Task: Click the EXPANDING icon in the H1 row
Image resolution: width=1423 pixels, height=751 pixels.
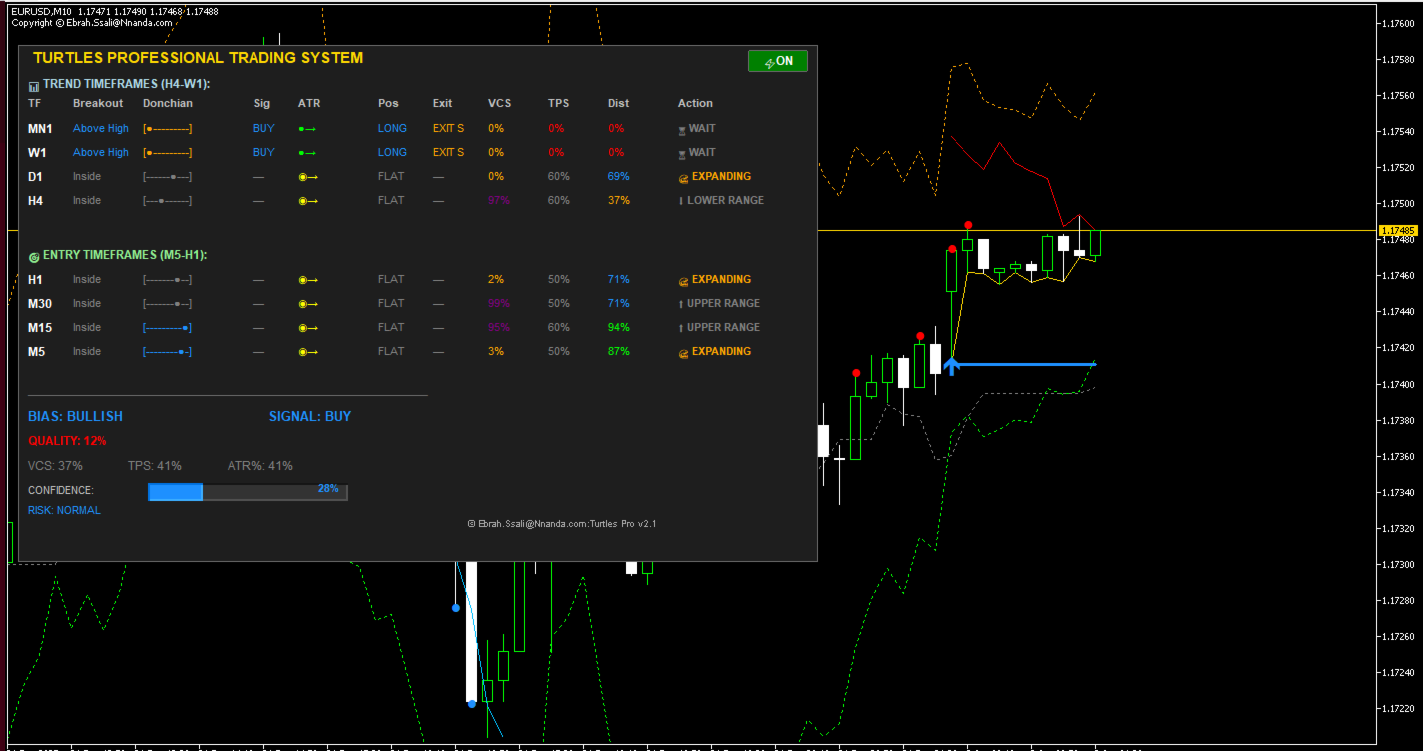Action: 683,280
